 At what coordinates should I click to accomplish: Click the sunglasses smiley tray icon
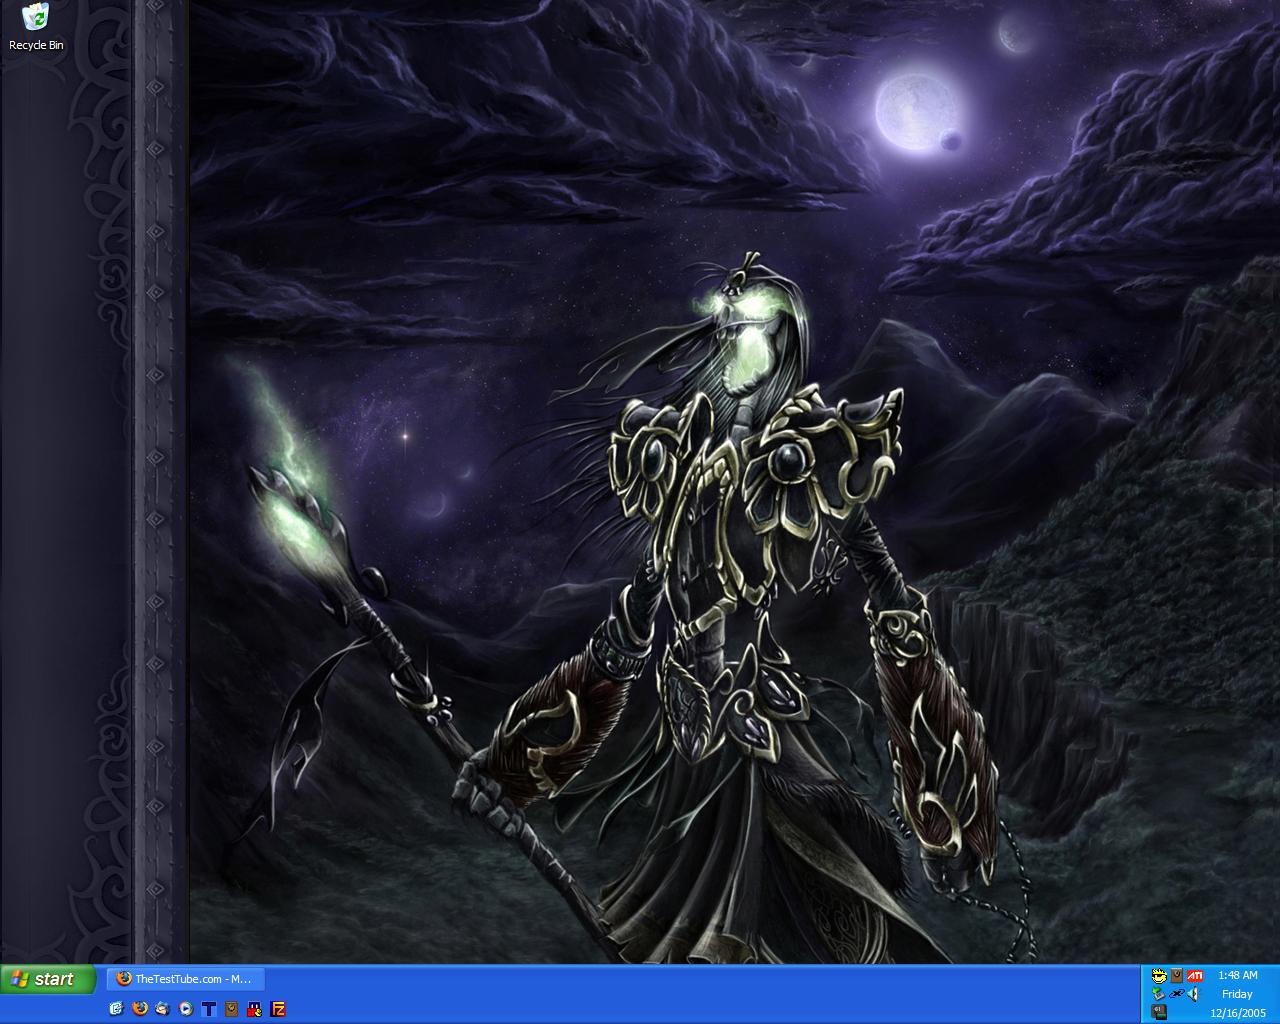tap(1159, 976)
